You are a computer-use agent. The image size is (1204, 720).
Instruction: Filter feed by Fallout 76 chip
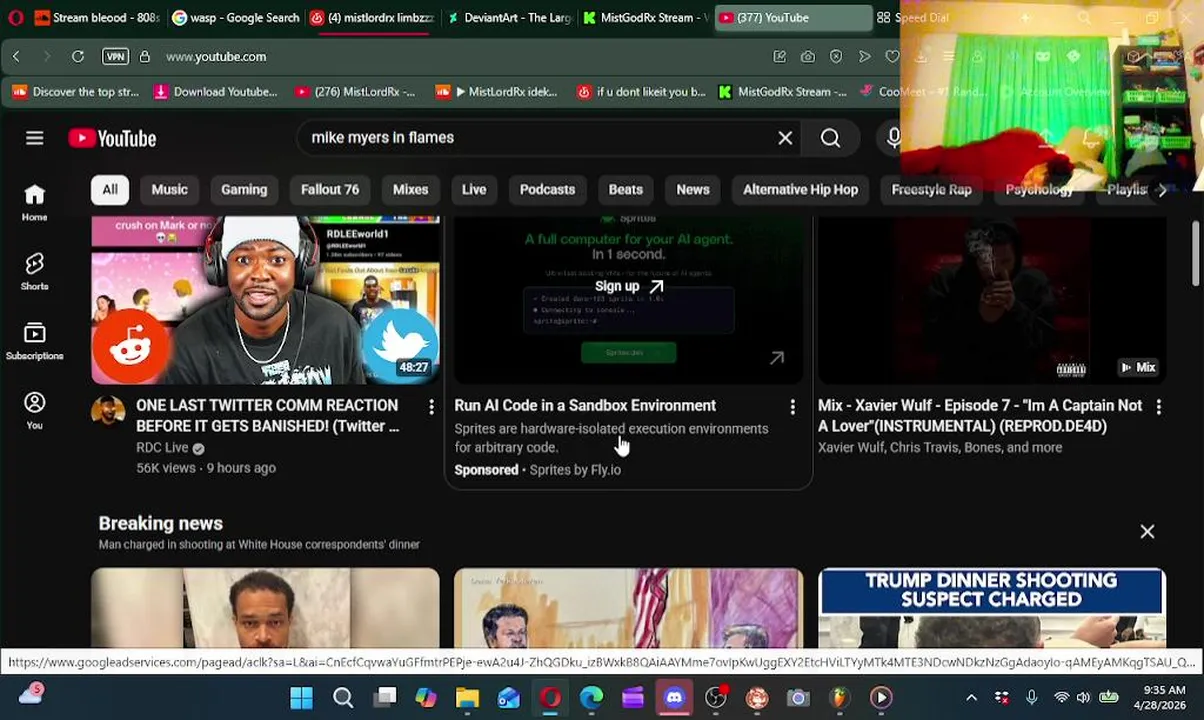click(330, 190)
